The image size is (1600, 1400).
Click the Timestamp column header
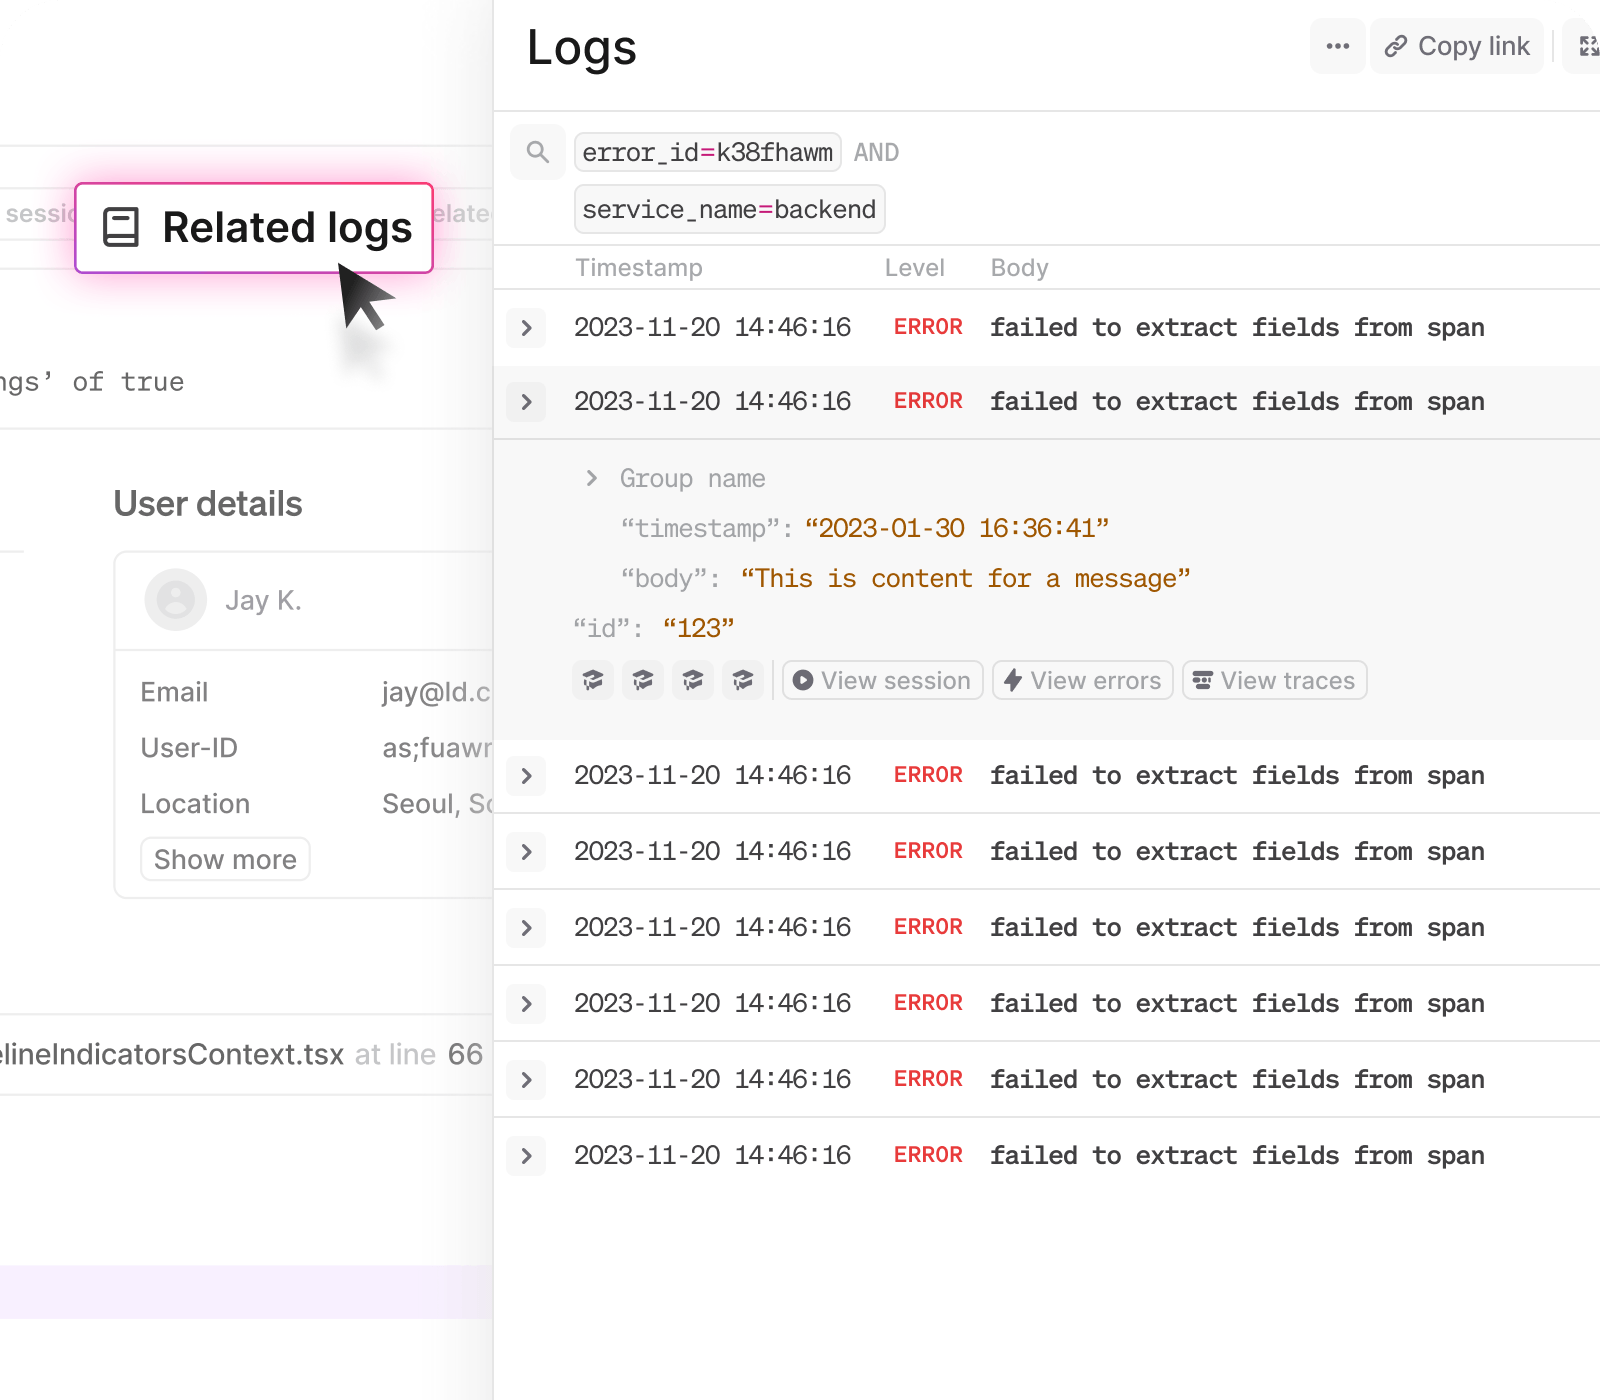(638, 268)
